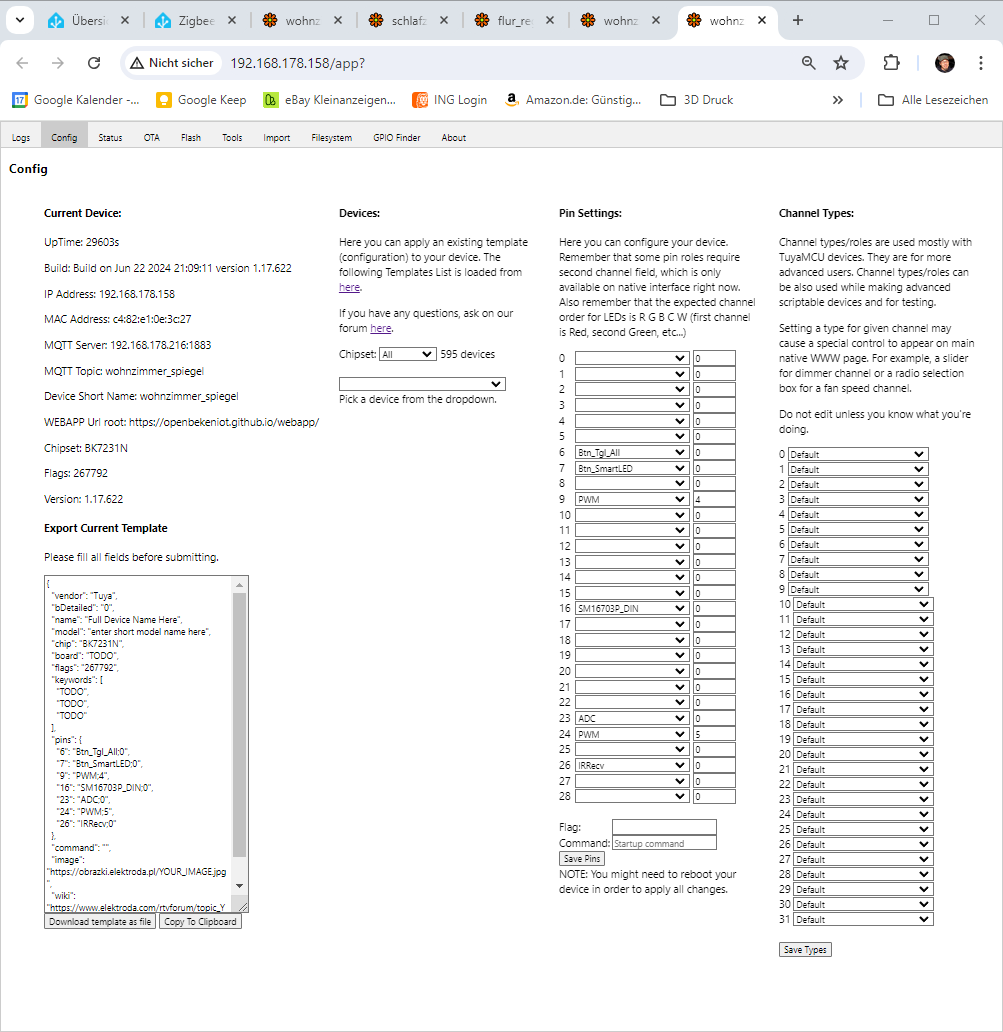The height and width of the screenshot is (1032, 1003).
Task: Click pin 9 channel value field
Action: tap(714, 500)
